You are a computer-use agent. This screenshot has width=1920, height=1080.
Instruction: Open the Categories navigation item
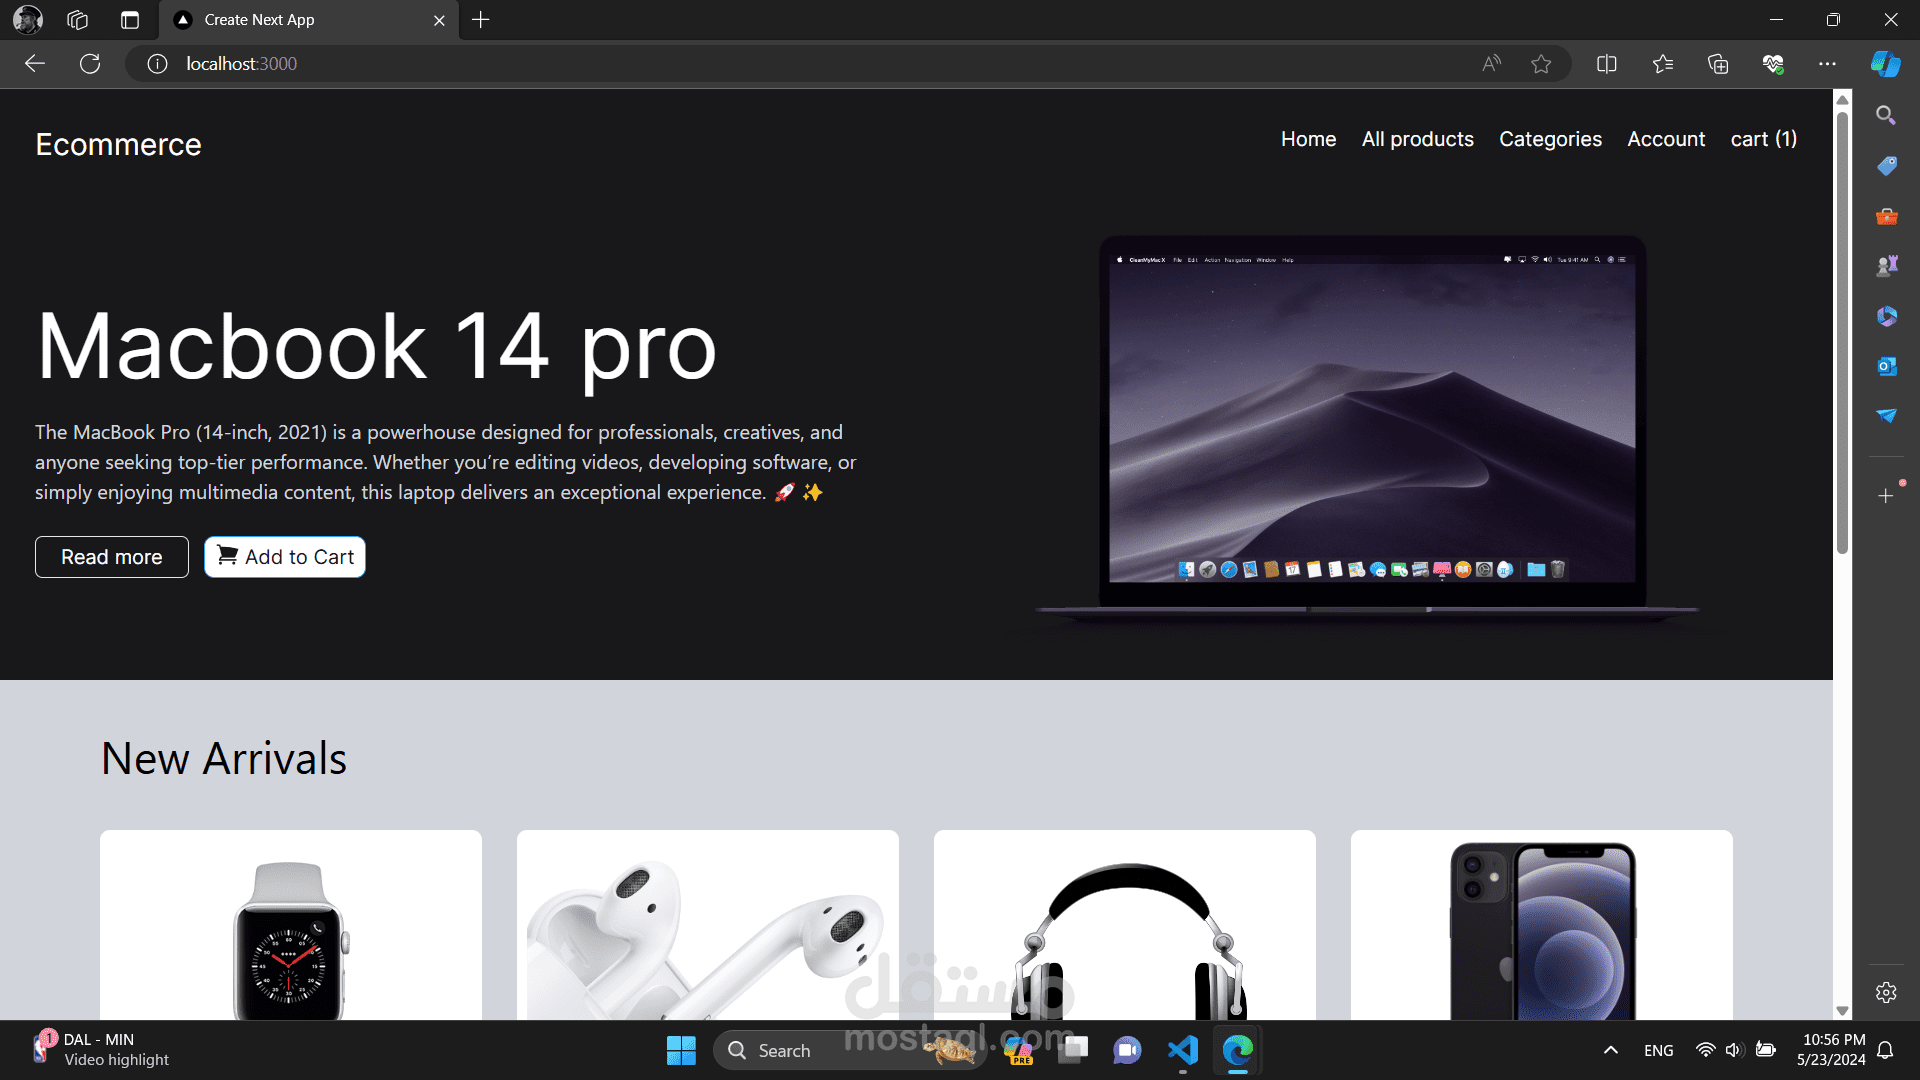point(1550,139)
